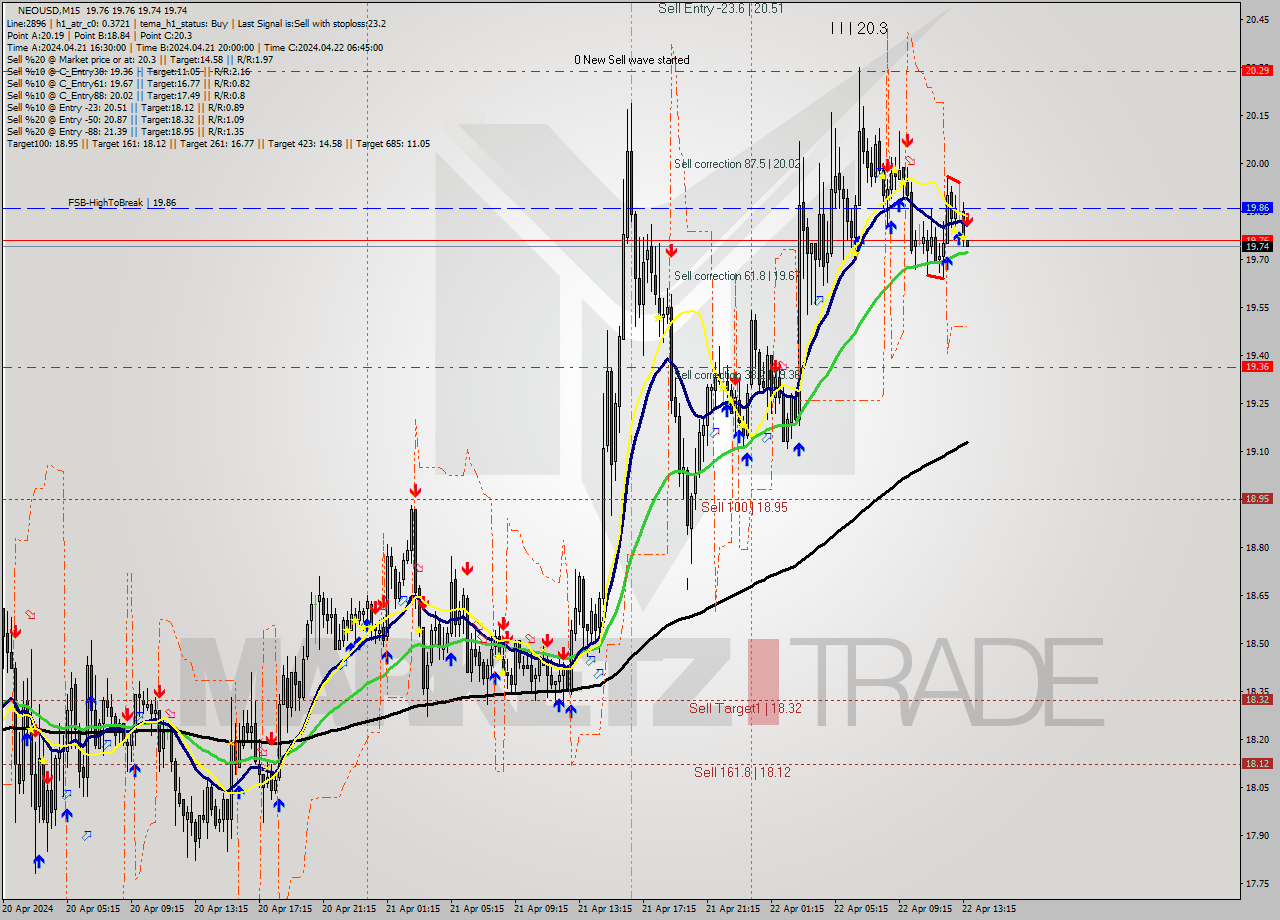Select the 18.95 price tag on axis

click(1256, 499)
